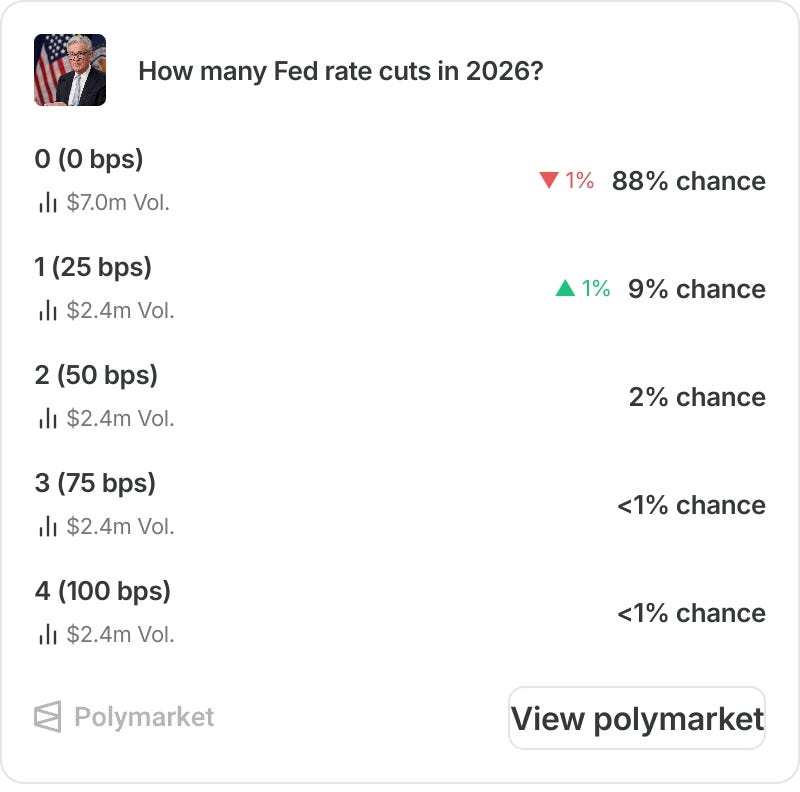Click the View polymarket button
Screen dimensions: 800x792
tap(637, 718)
